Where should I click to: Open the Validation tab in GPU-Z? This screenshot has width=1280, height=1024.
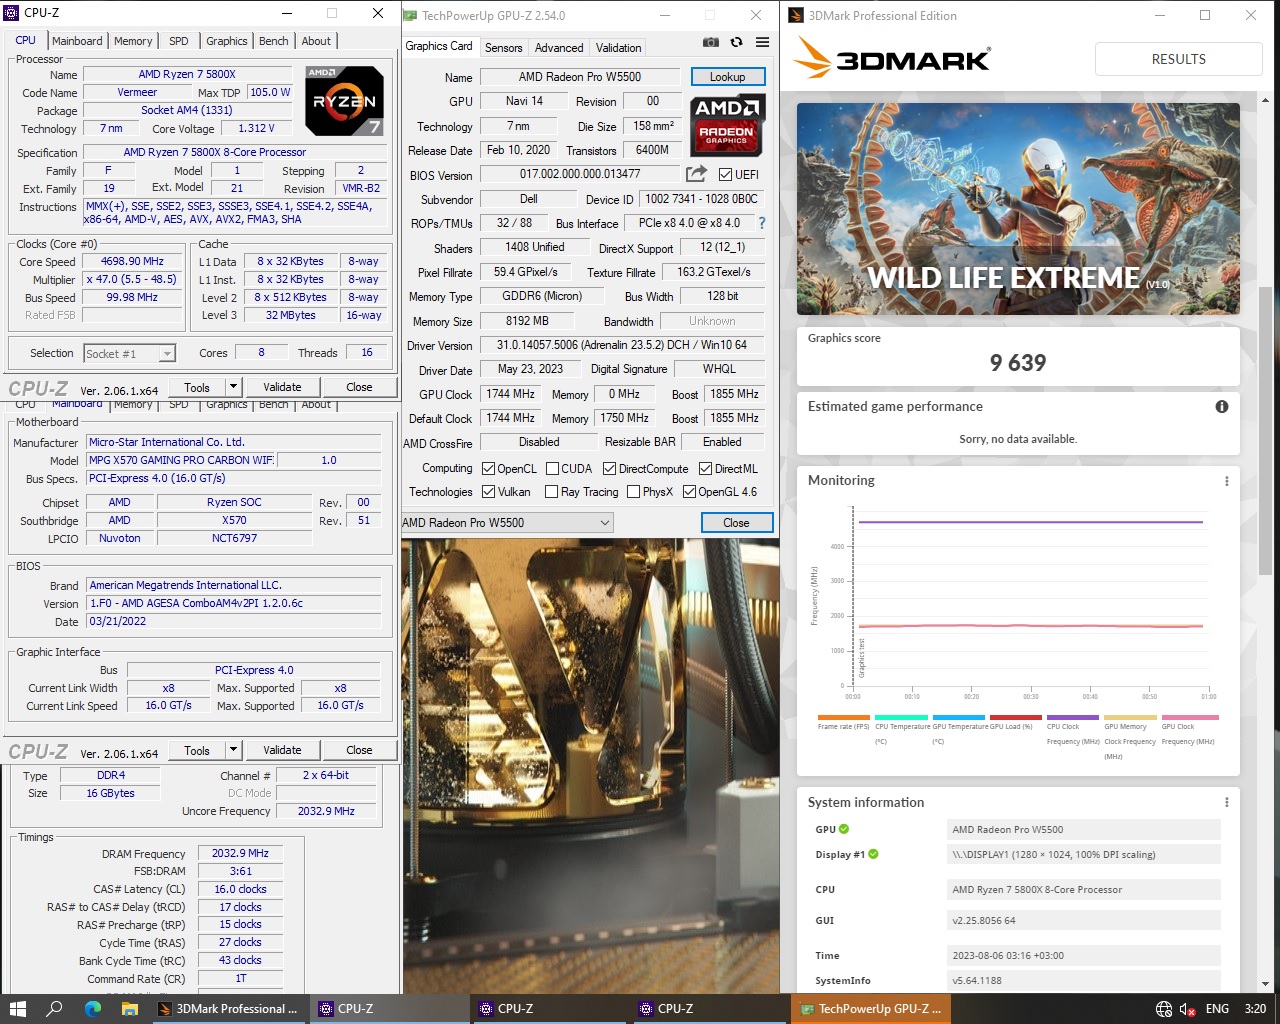click(618, 47)
